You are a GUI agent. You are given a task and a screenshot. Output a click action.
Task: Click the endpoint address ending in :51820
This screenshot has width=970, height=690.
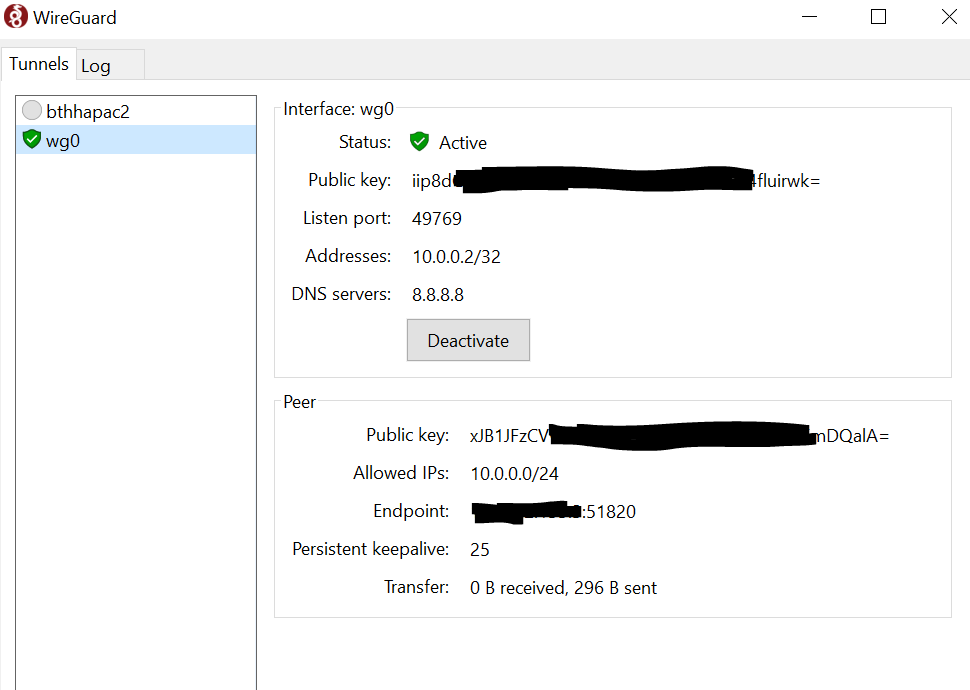tap(553, 512)
